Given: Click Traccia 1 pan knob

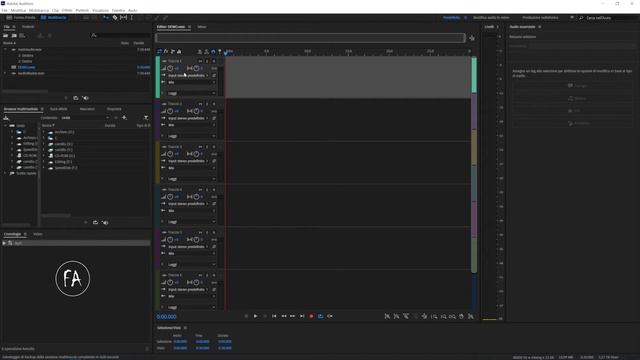Looking at the screenshot, I should [x=196, y=68].
